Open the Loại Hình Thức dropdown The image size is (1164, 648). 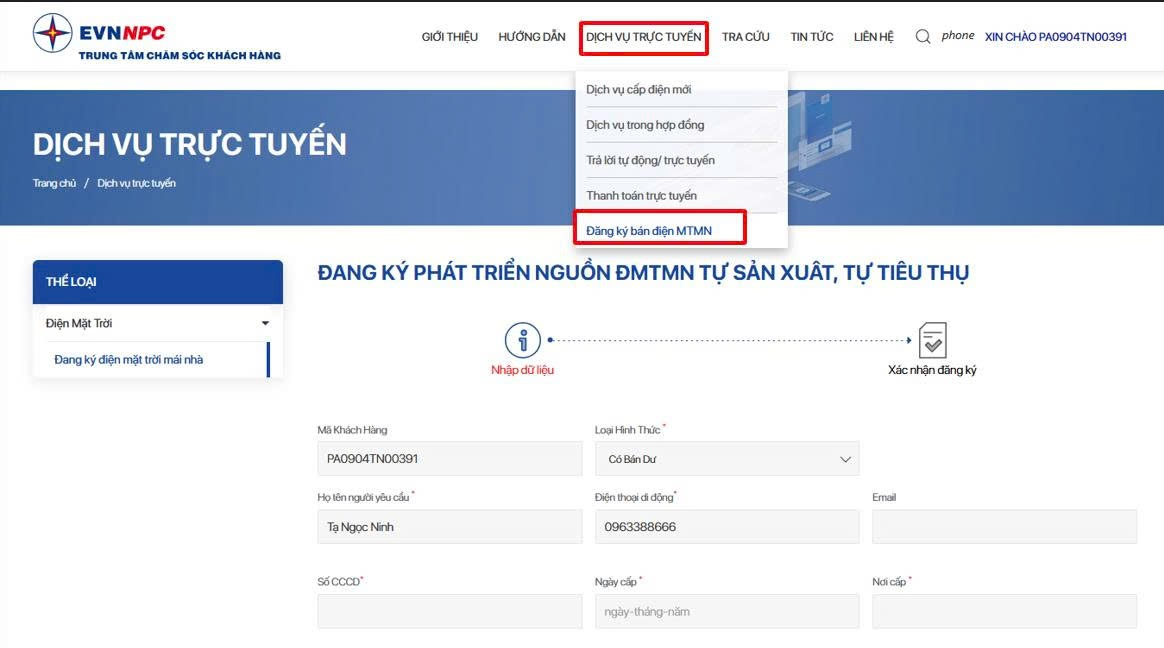click(x=726, y=458)
